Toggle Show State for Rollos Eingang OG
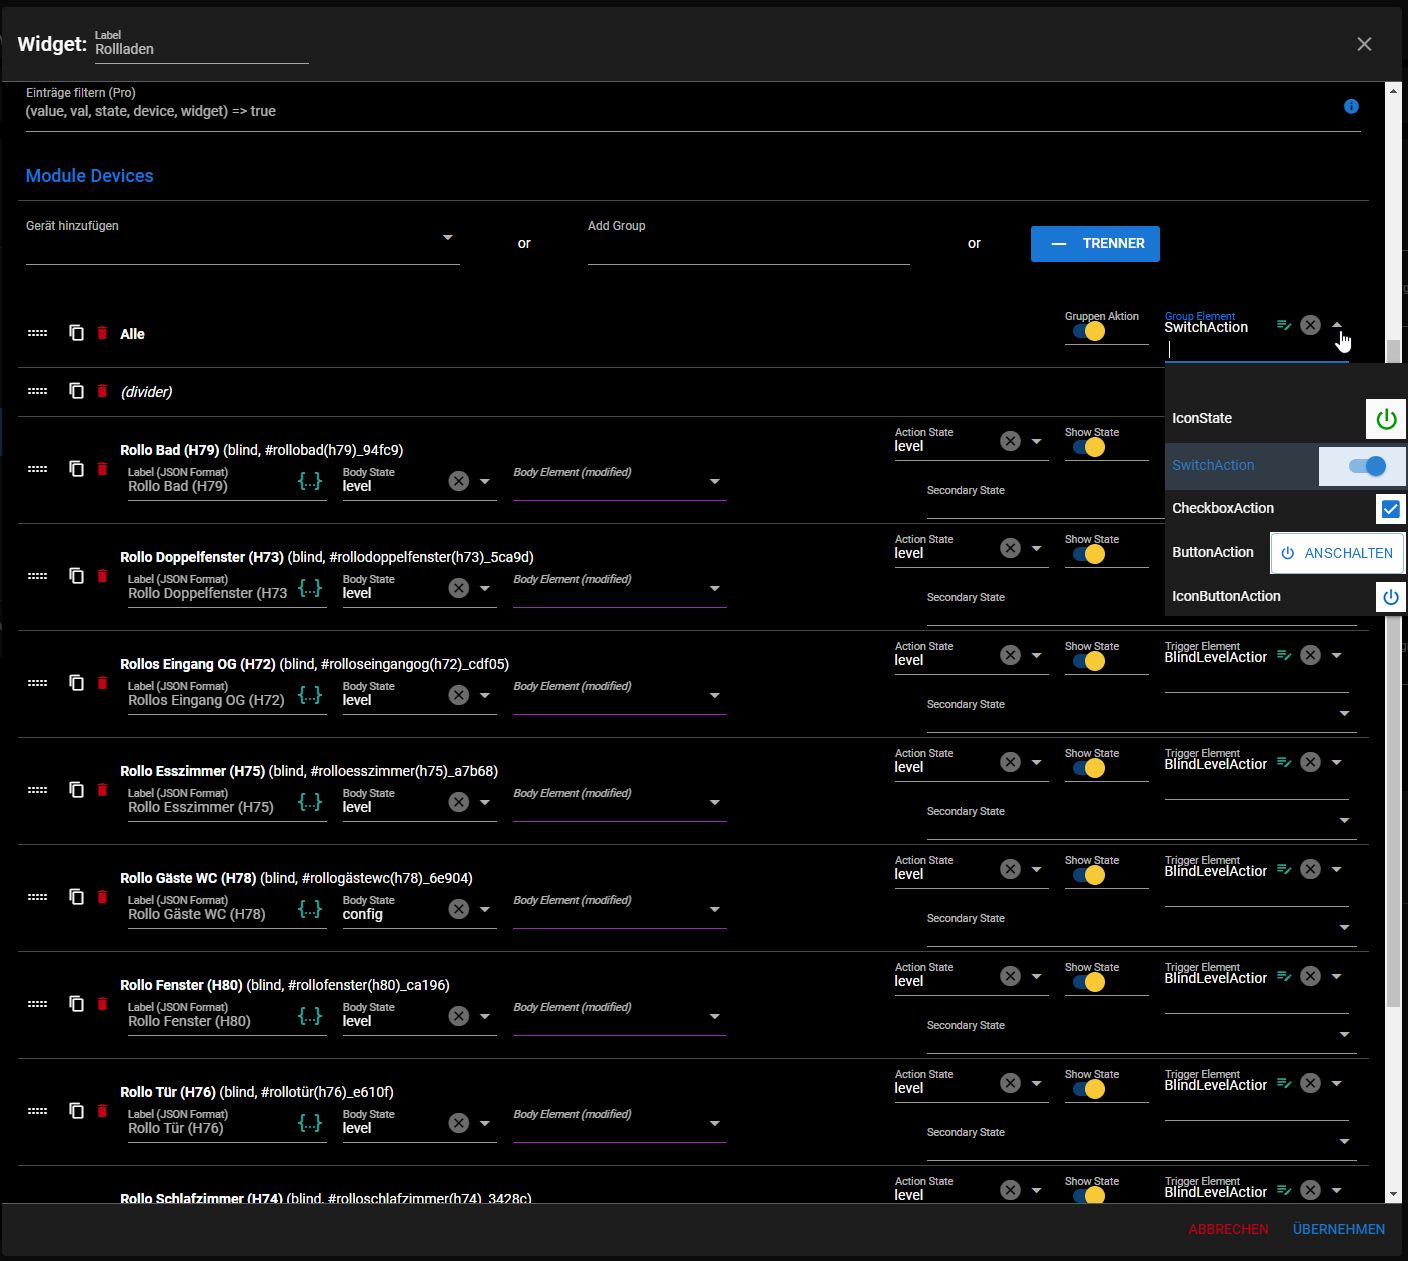 (1089, 661)
